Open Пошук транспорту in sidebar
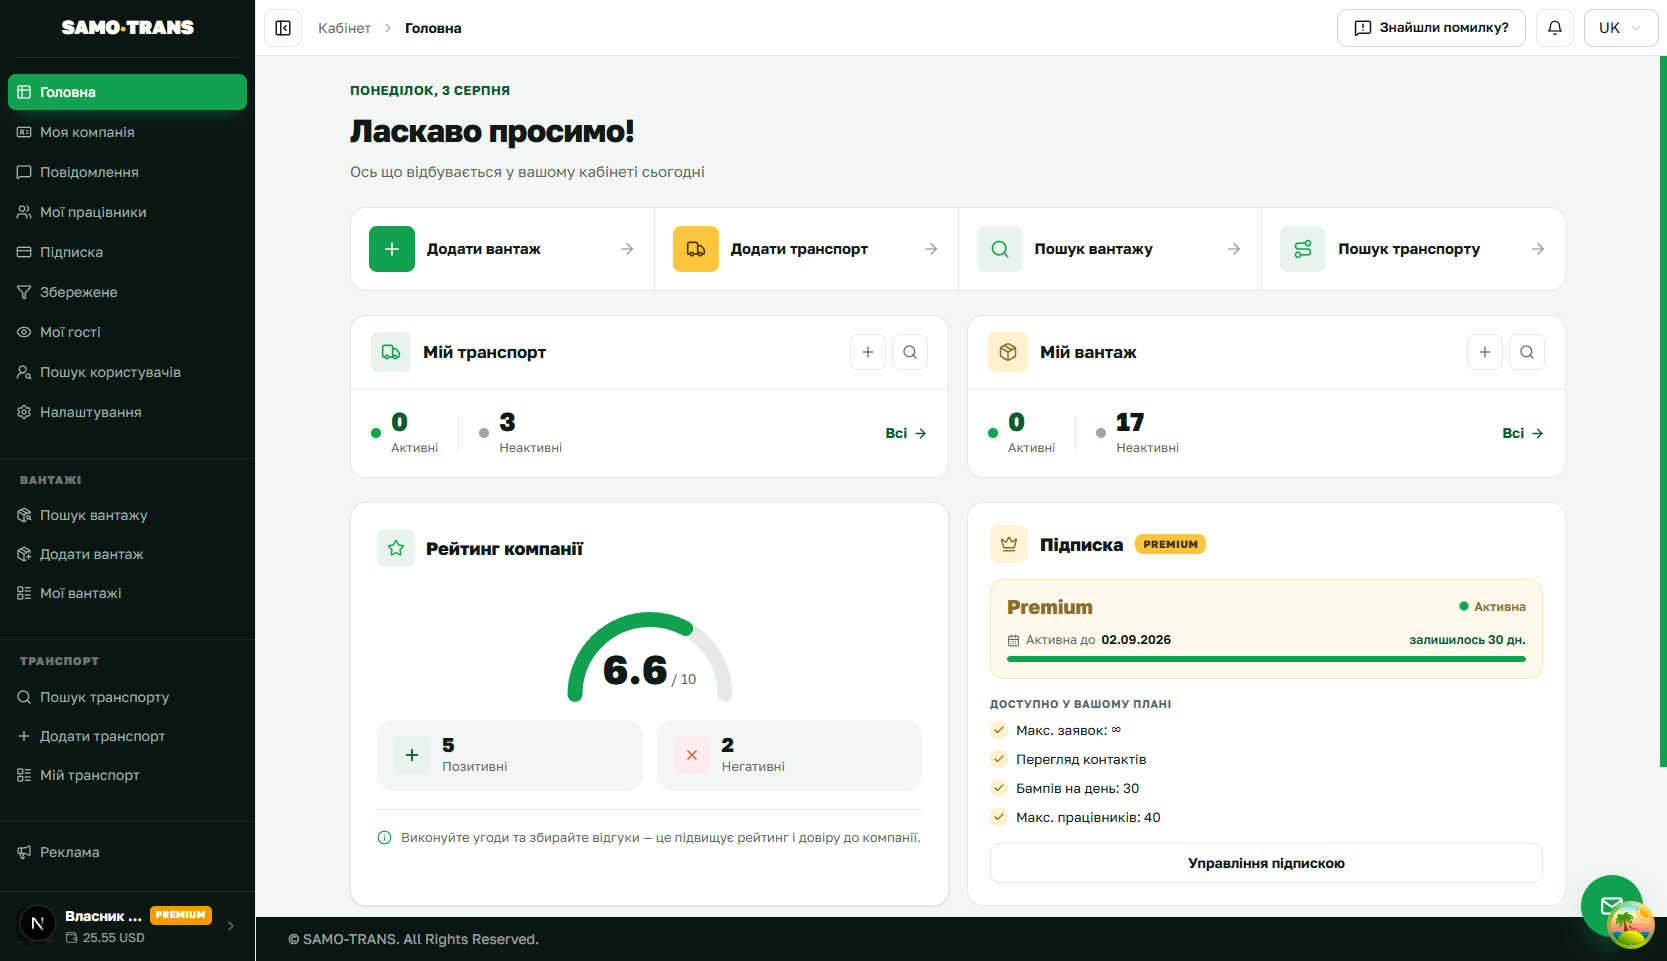Viewport: 1667px width, 961px height. pos(127,697)
